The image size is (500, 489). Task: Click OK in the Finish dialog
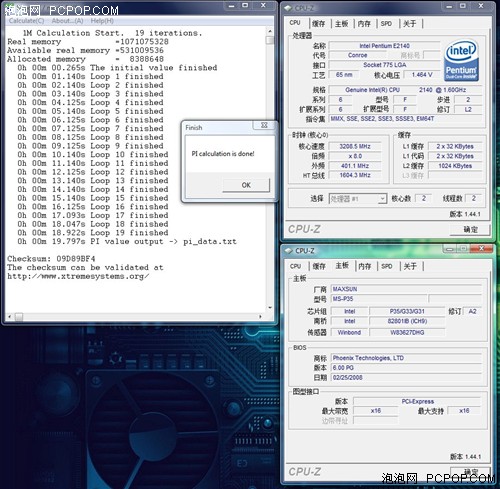coord(246,185)
